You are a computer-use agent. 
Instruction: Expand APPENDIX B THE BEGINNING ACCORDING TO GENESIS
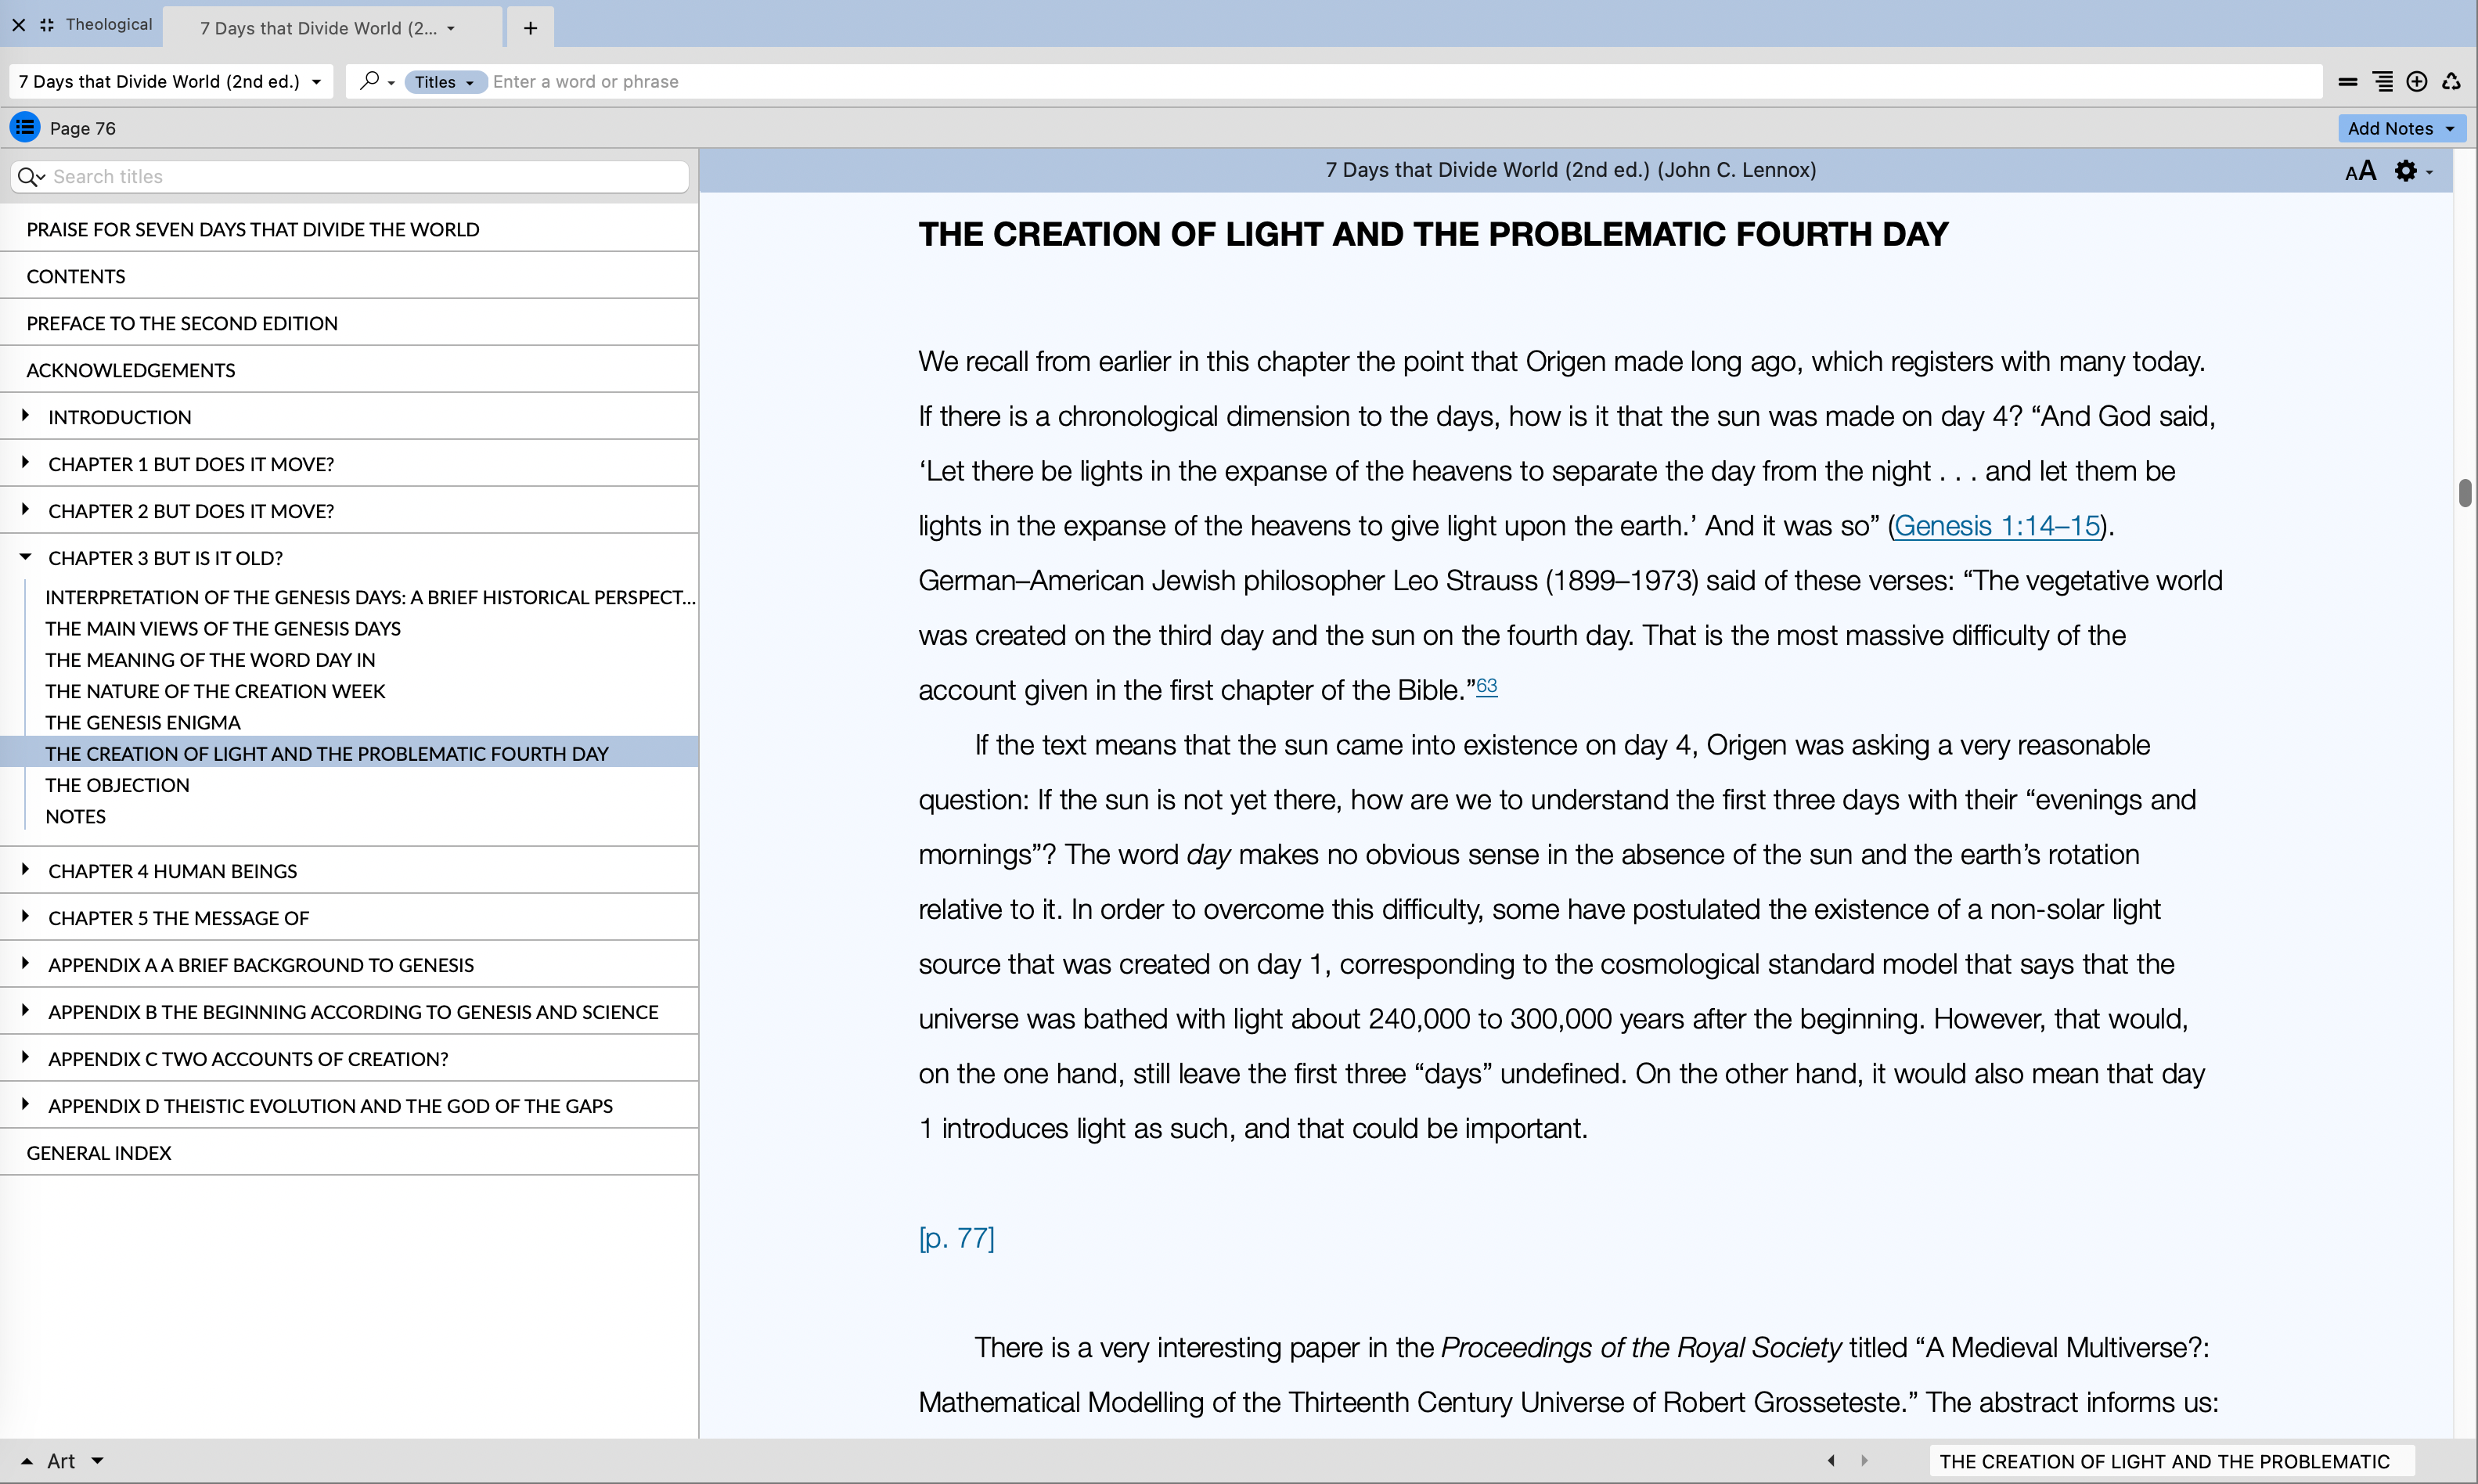pyautogui.click(x=25, y=1011)
